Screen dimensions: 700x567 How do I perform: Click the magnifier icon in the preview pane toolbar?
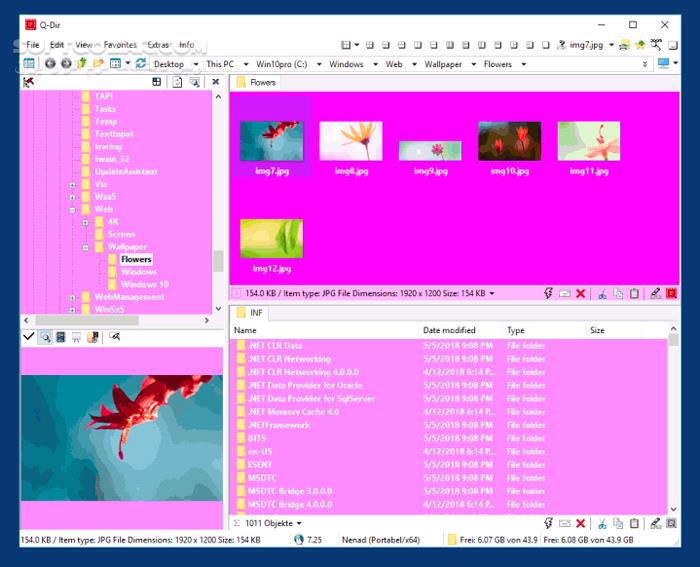45,338
